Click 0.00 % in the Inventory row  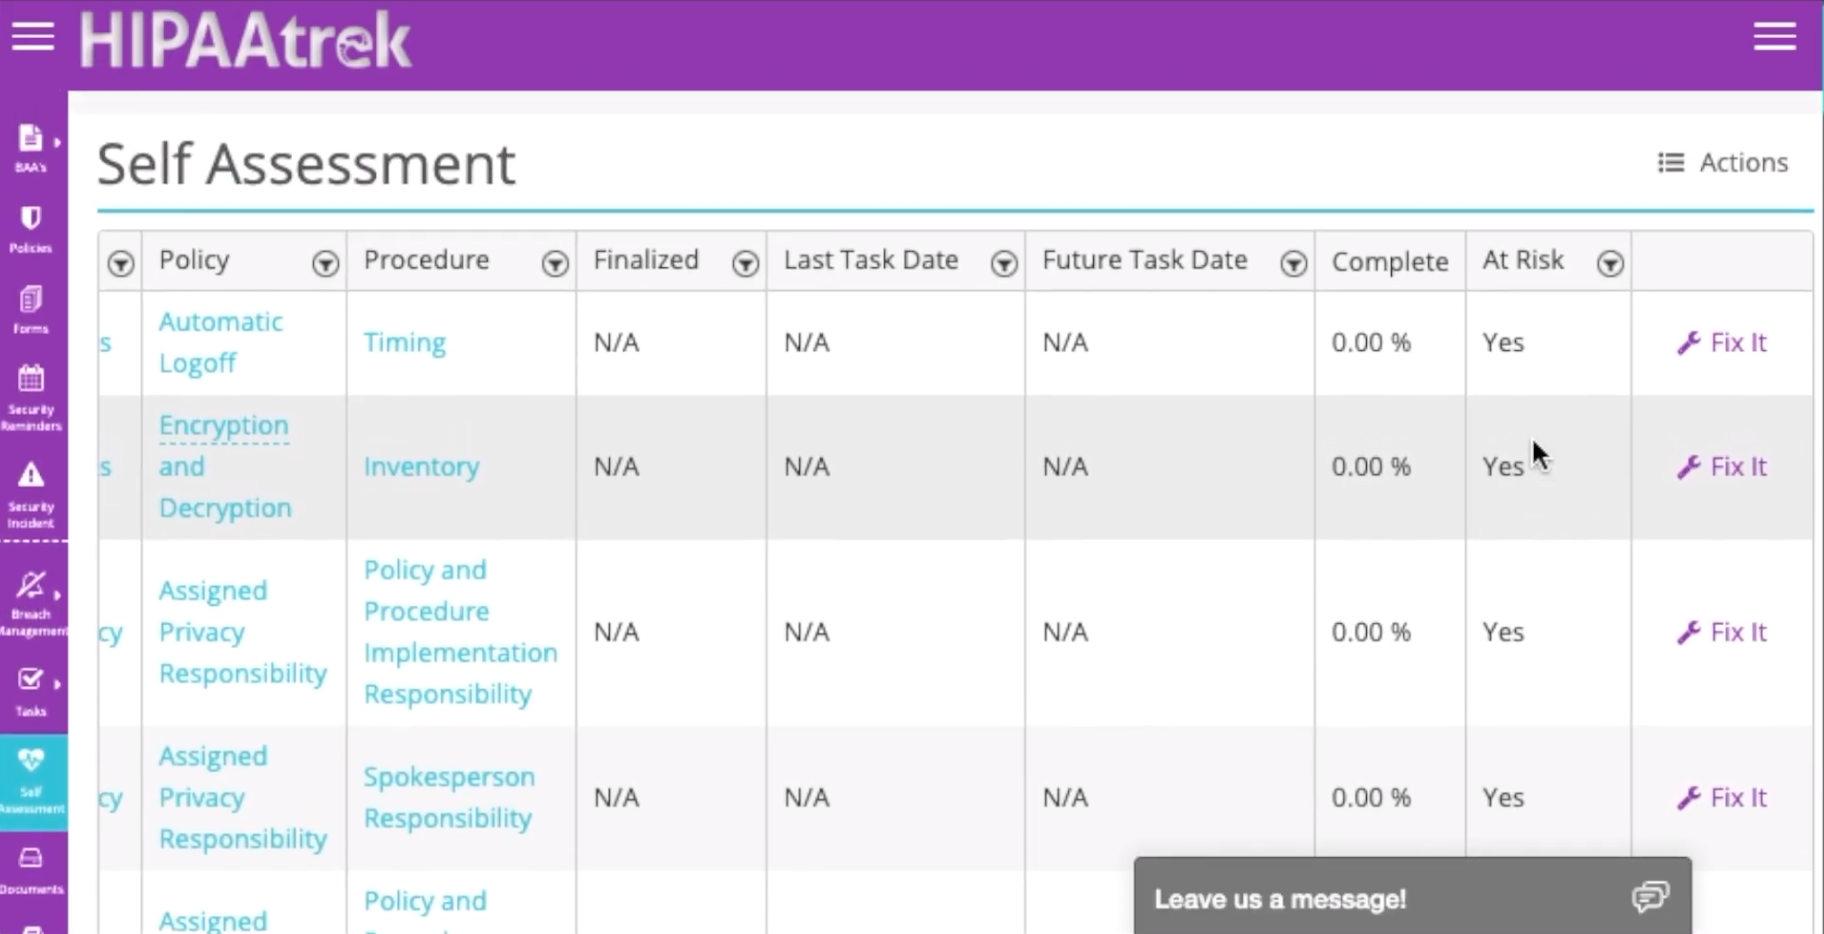[x=1371, y=466]
